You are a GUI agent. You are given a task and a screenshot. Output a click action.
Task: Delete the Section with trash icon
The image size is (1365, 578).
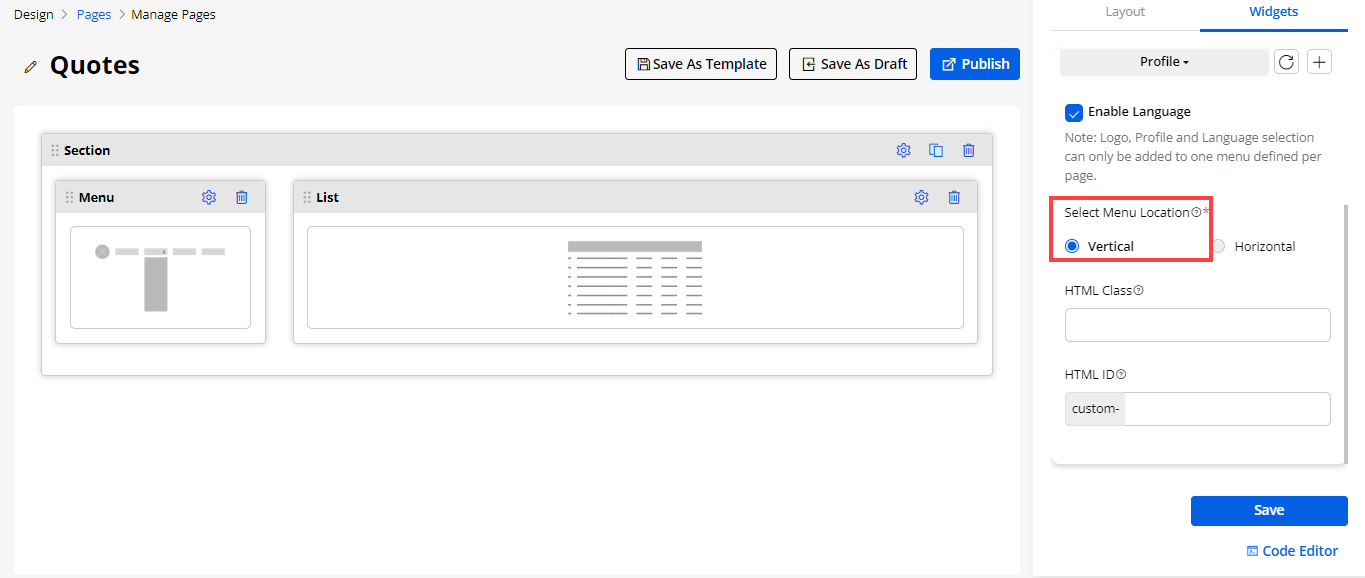[968, 150]
